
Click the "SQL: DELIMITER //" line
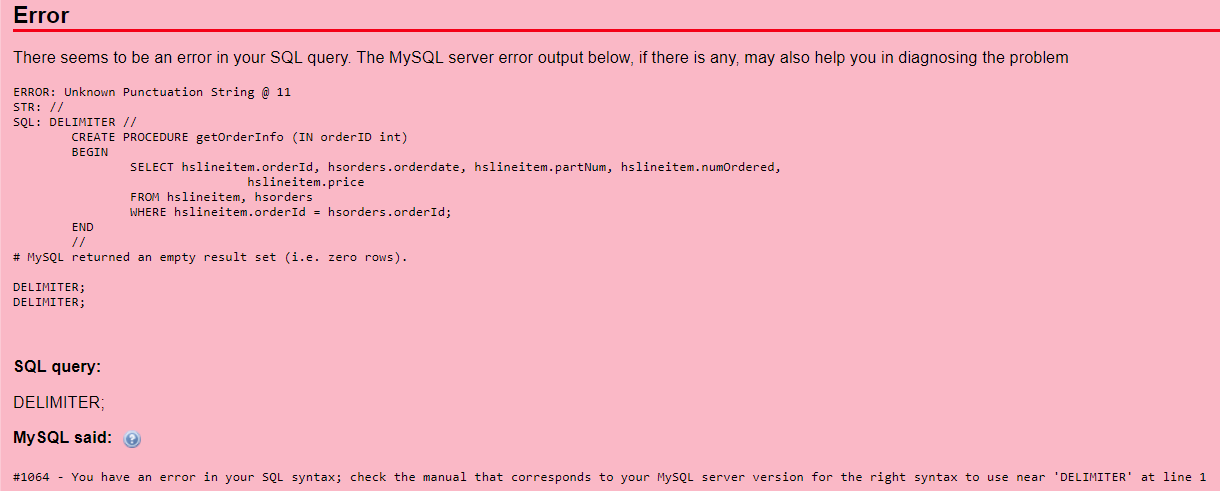point(75,122)
